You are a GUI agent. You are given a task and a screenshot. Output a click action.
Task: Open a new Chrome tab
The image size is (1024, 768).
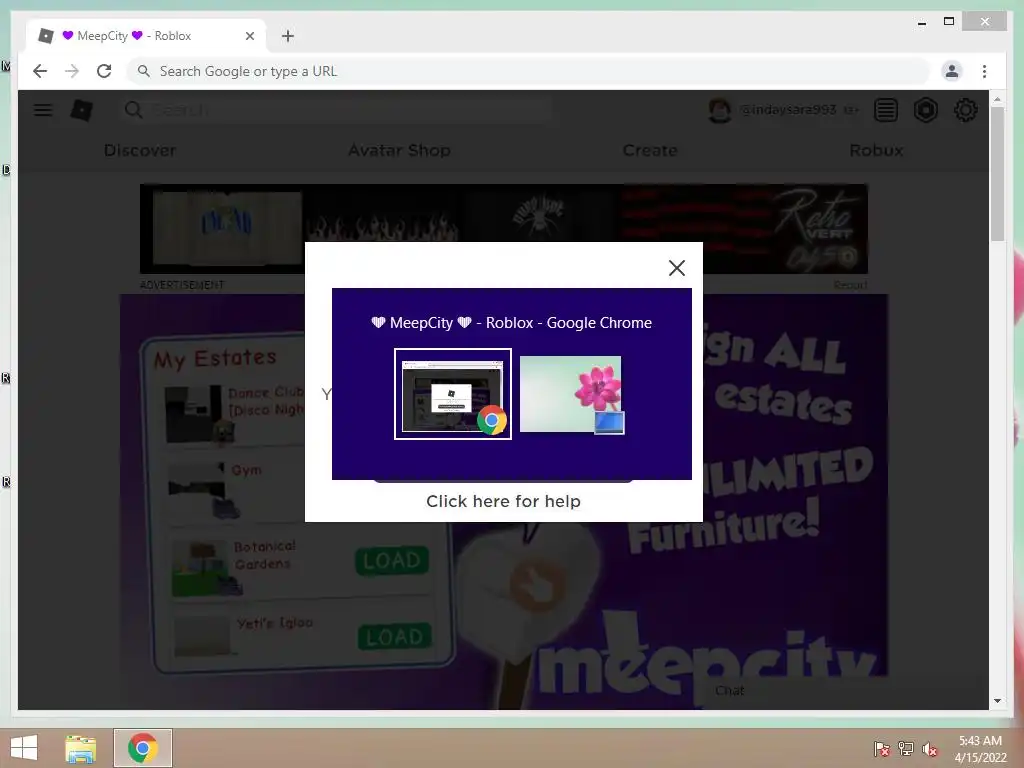288,36
